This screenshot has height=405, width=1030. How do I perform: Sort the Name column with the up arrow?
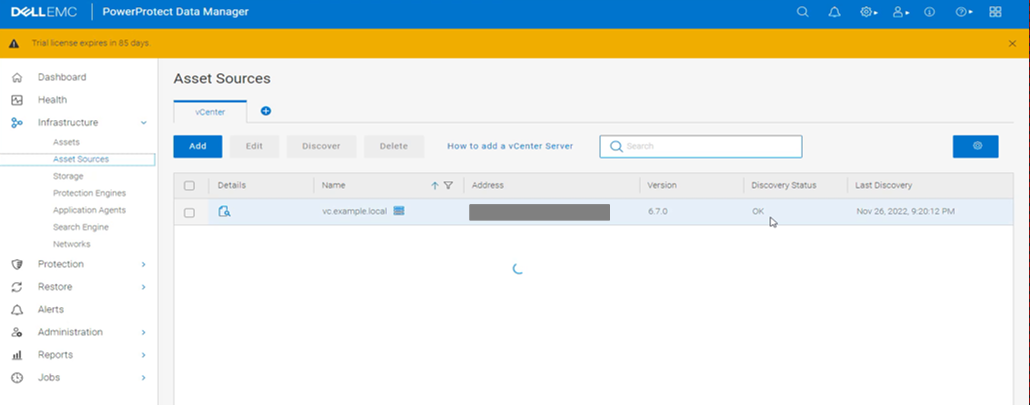[x=434, y=186]
